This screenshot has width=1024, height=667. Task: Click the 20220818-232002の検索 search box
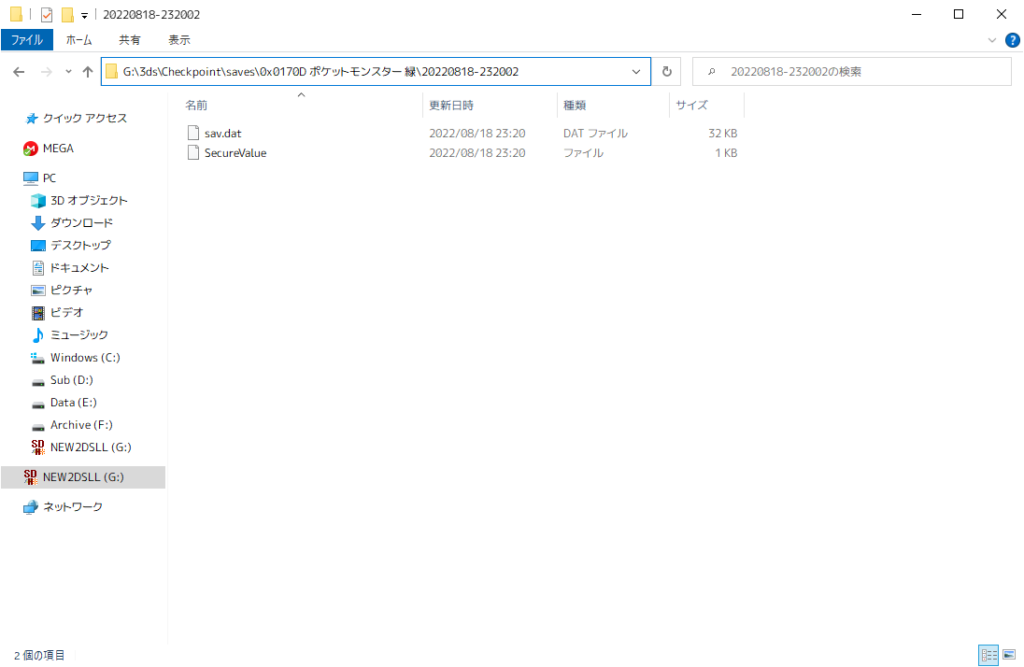tap(852, 72)
